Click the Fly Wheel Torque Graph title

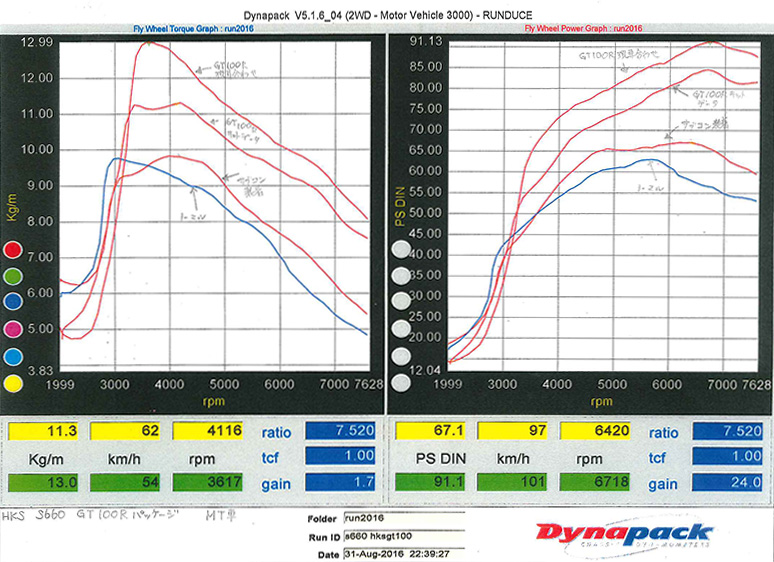click(195, 30)
